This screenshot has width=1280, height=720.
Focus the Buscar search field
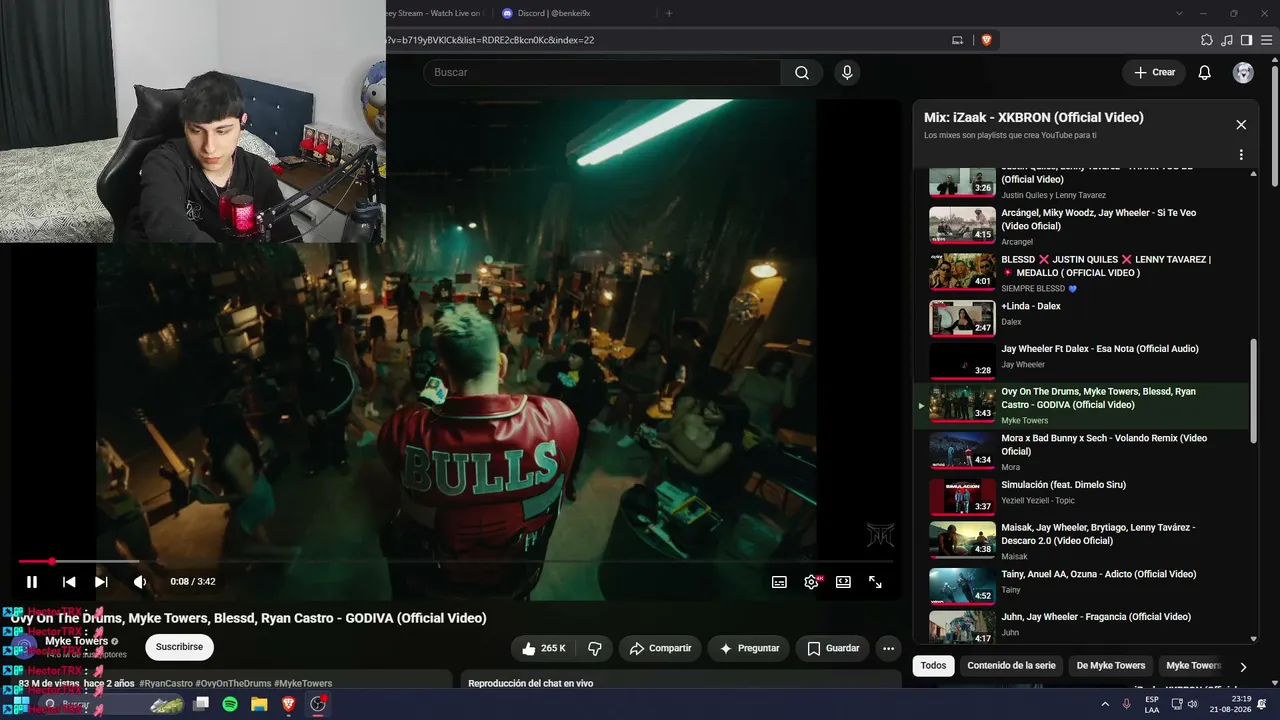[x=602, y=72]
